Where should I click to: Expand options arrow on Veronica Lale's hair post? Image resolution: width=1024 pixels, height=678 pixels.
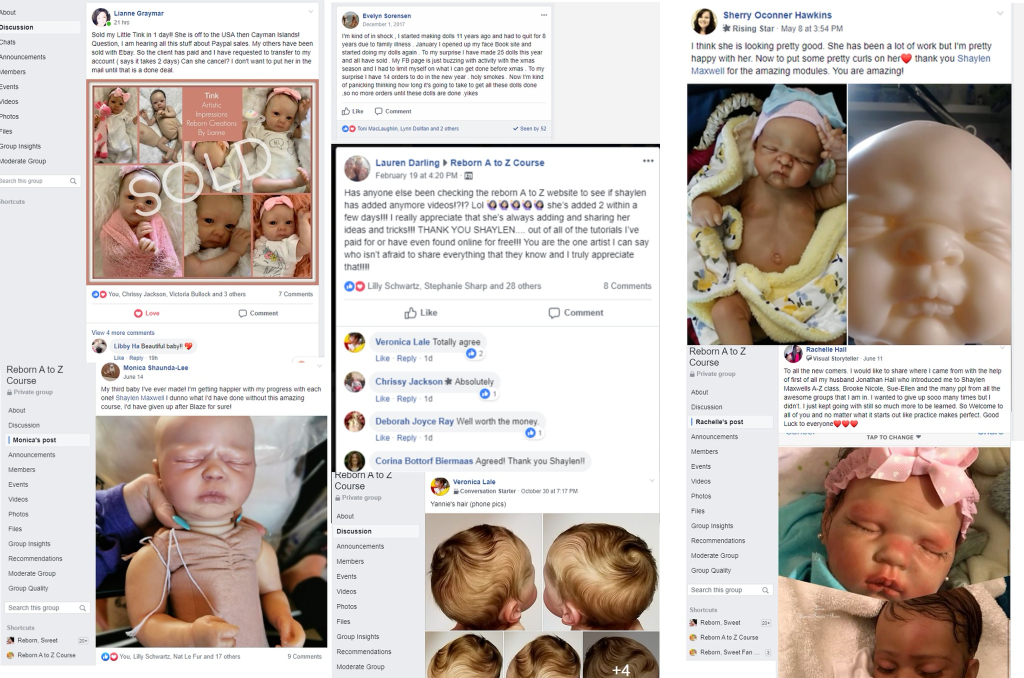tap(652, 481)
